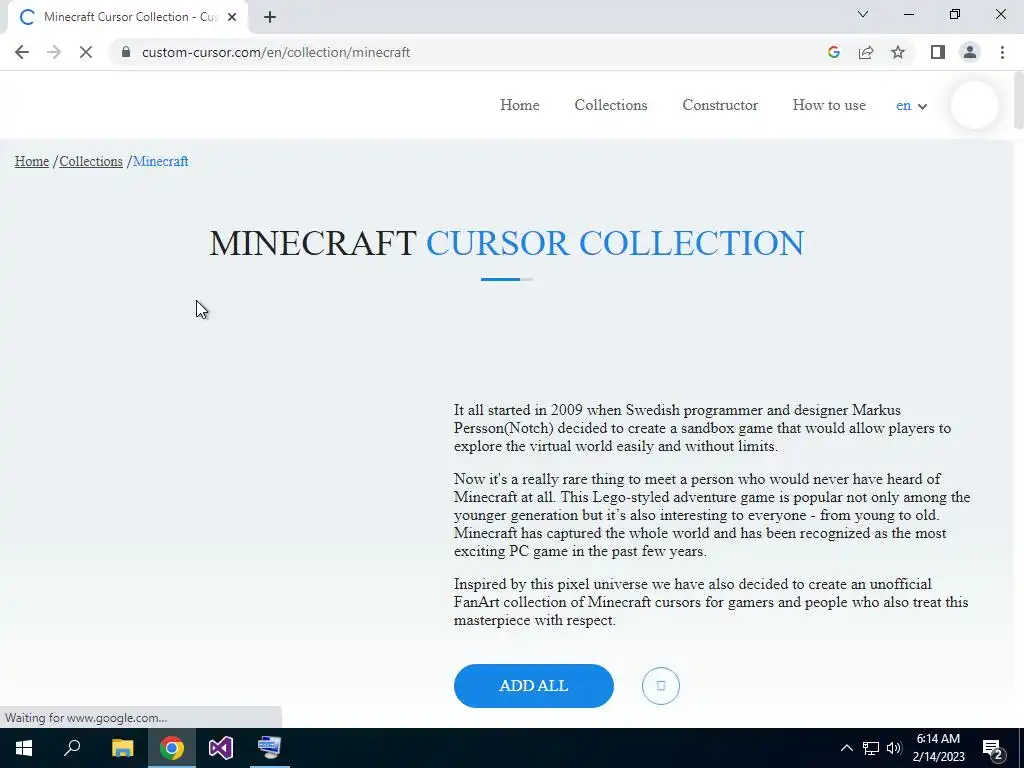
Task: Open a new browser tab
Action: 270,17
